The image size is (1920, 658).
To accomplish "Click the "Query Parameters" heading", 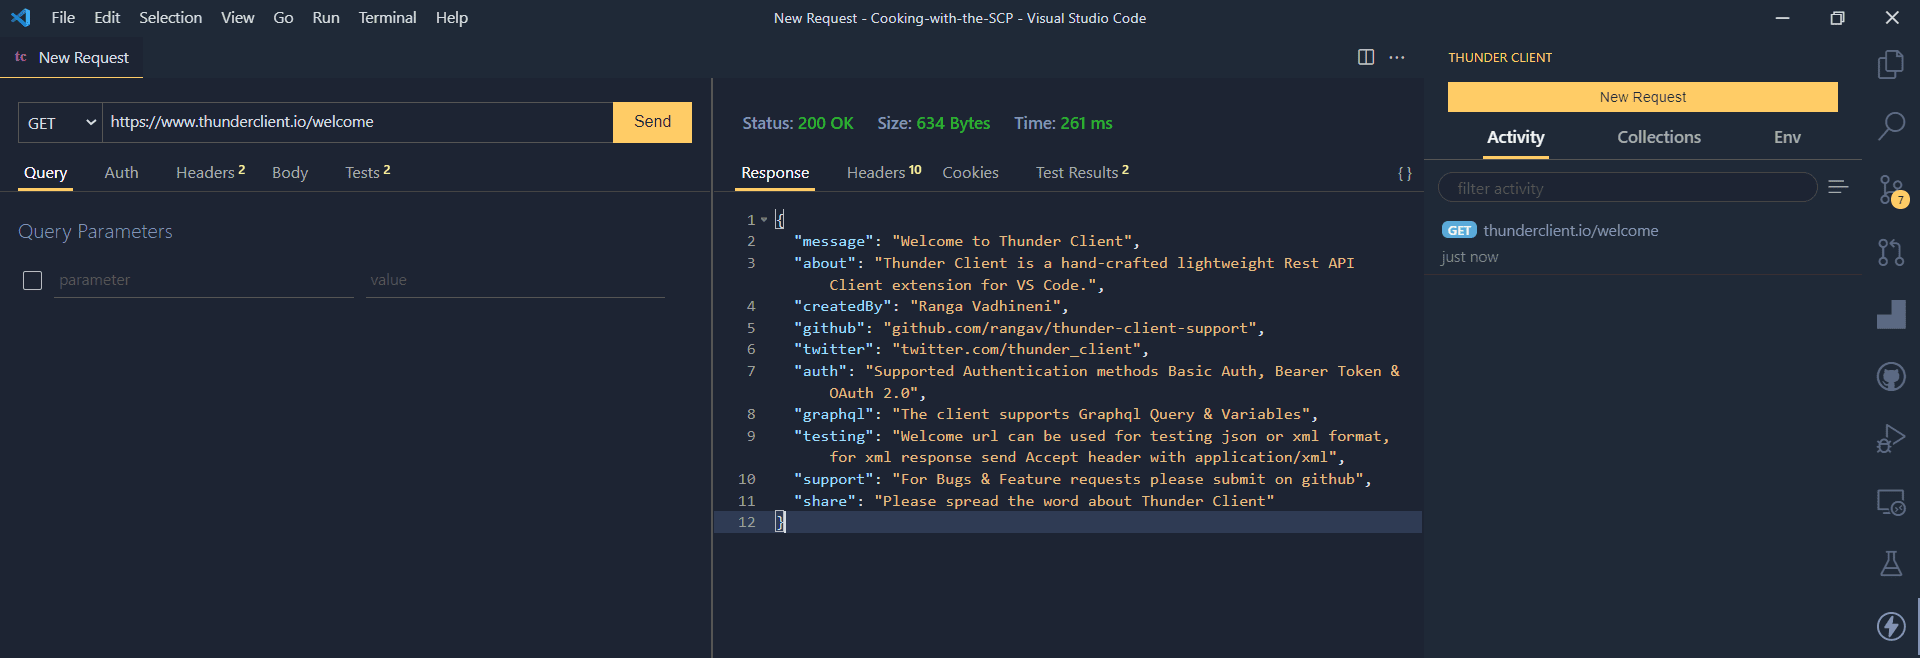I will [x=95, y=232].
